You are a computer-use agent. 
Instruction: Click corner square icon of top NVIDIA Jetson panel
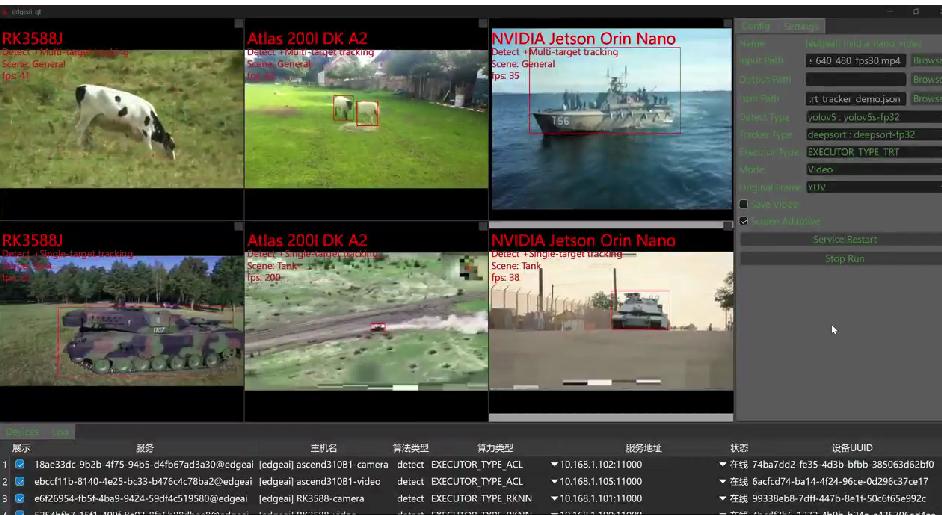click(x=728, y=23)
